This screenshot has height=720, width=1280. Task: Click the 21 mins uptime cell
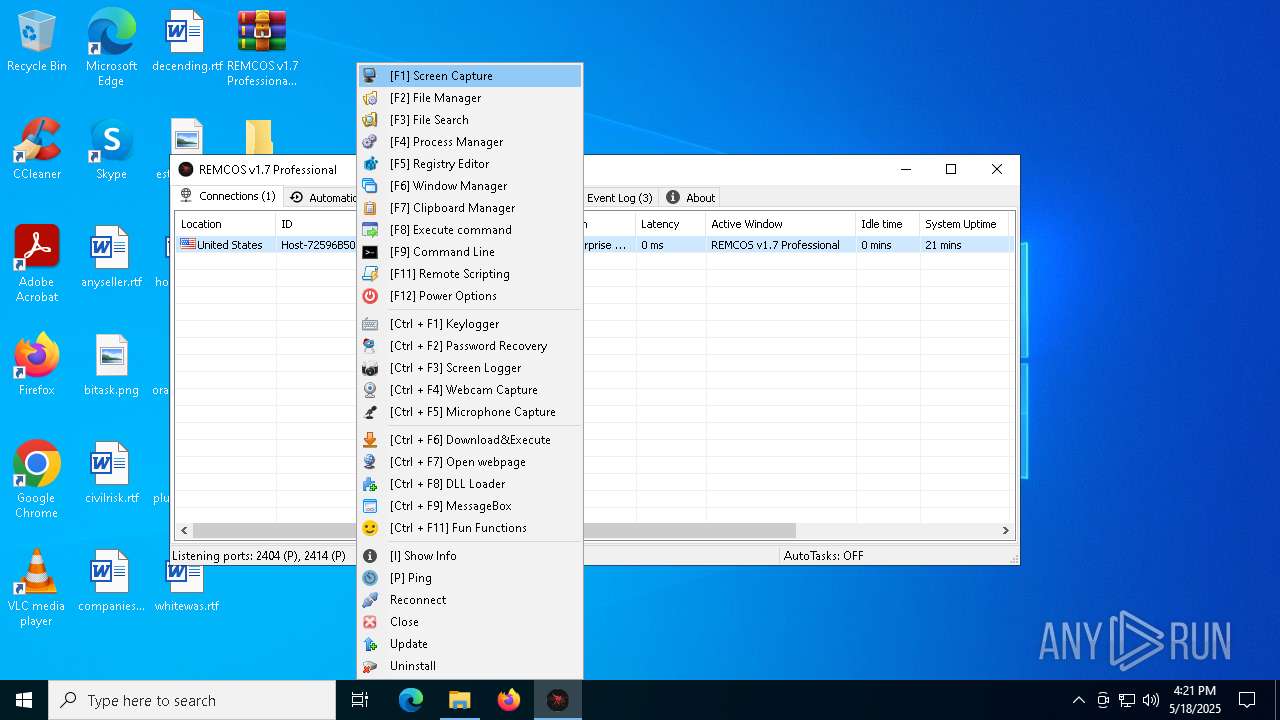pos(943,245)
